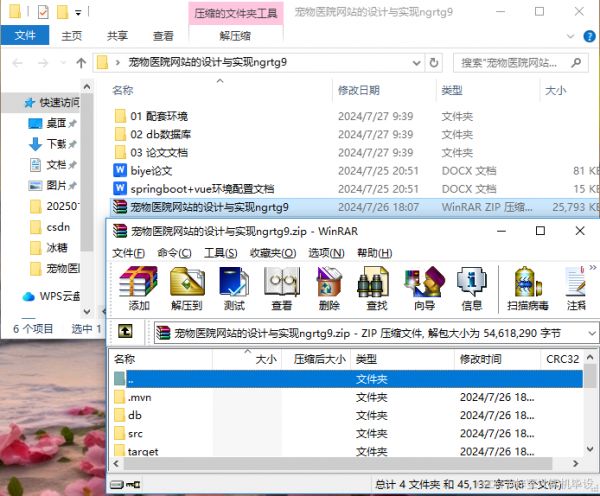Viewport: 600px width, 496px height.
Task: Select folder 03 论文文档
Action: click(x=152, y=153)
